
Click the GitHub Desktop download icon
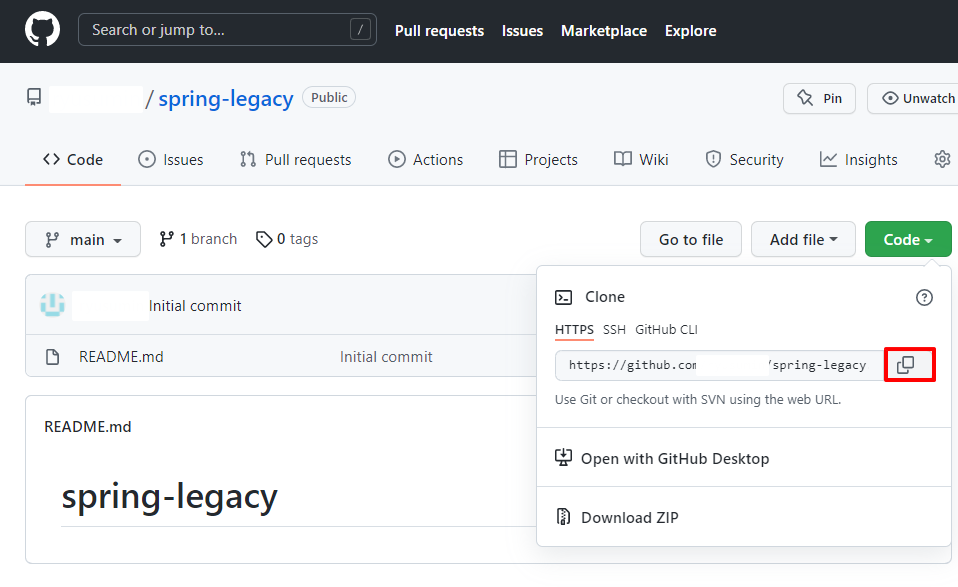click(563, 458)
